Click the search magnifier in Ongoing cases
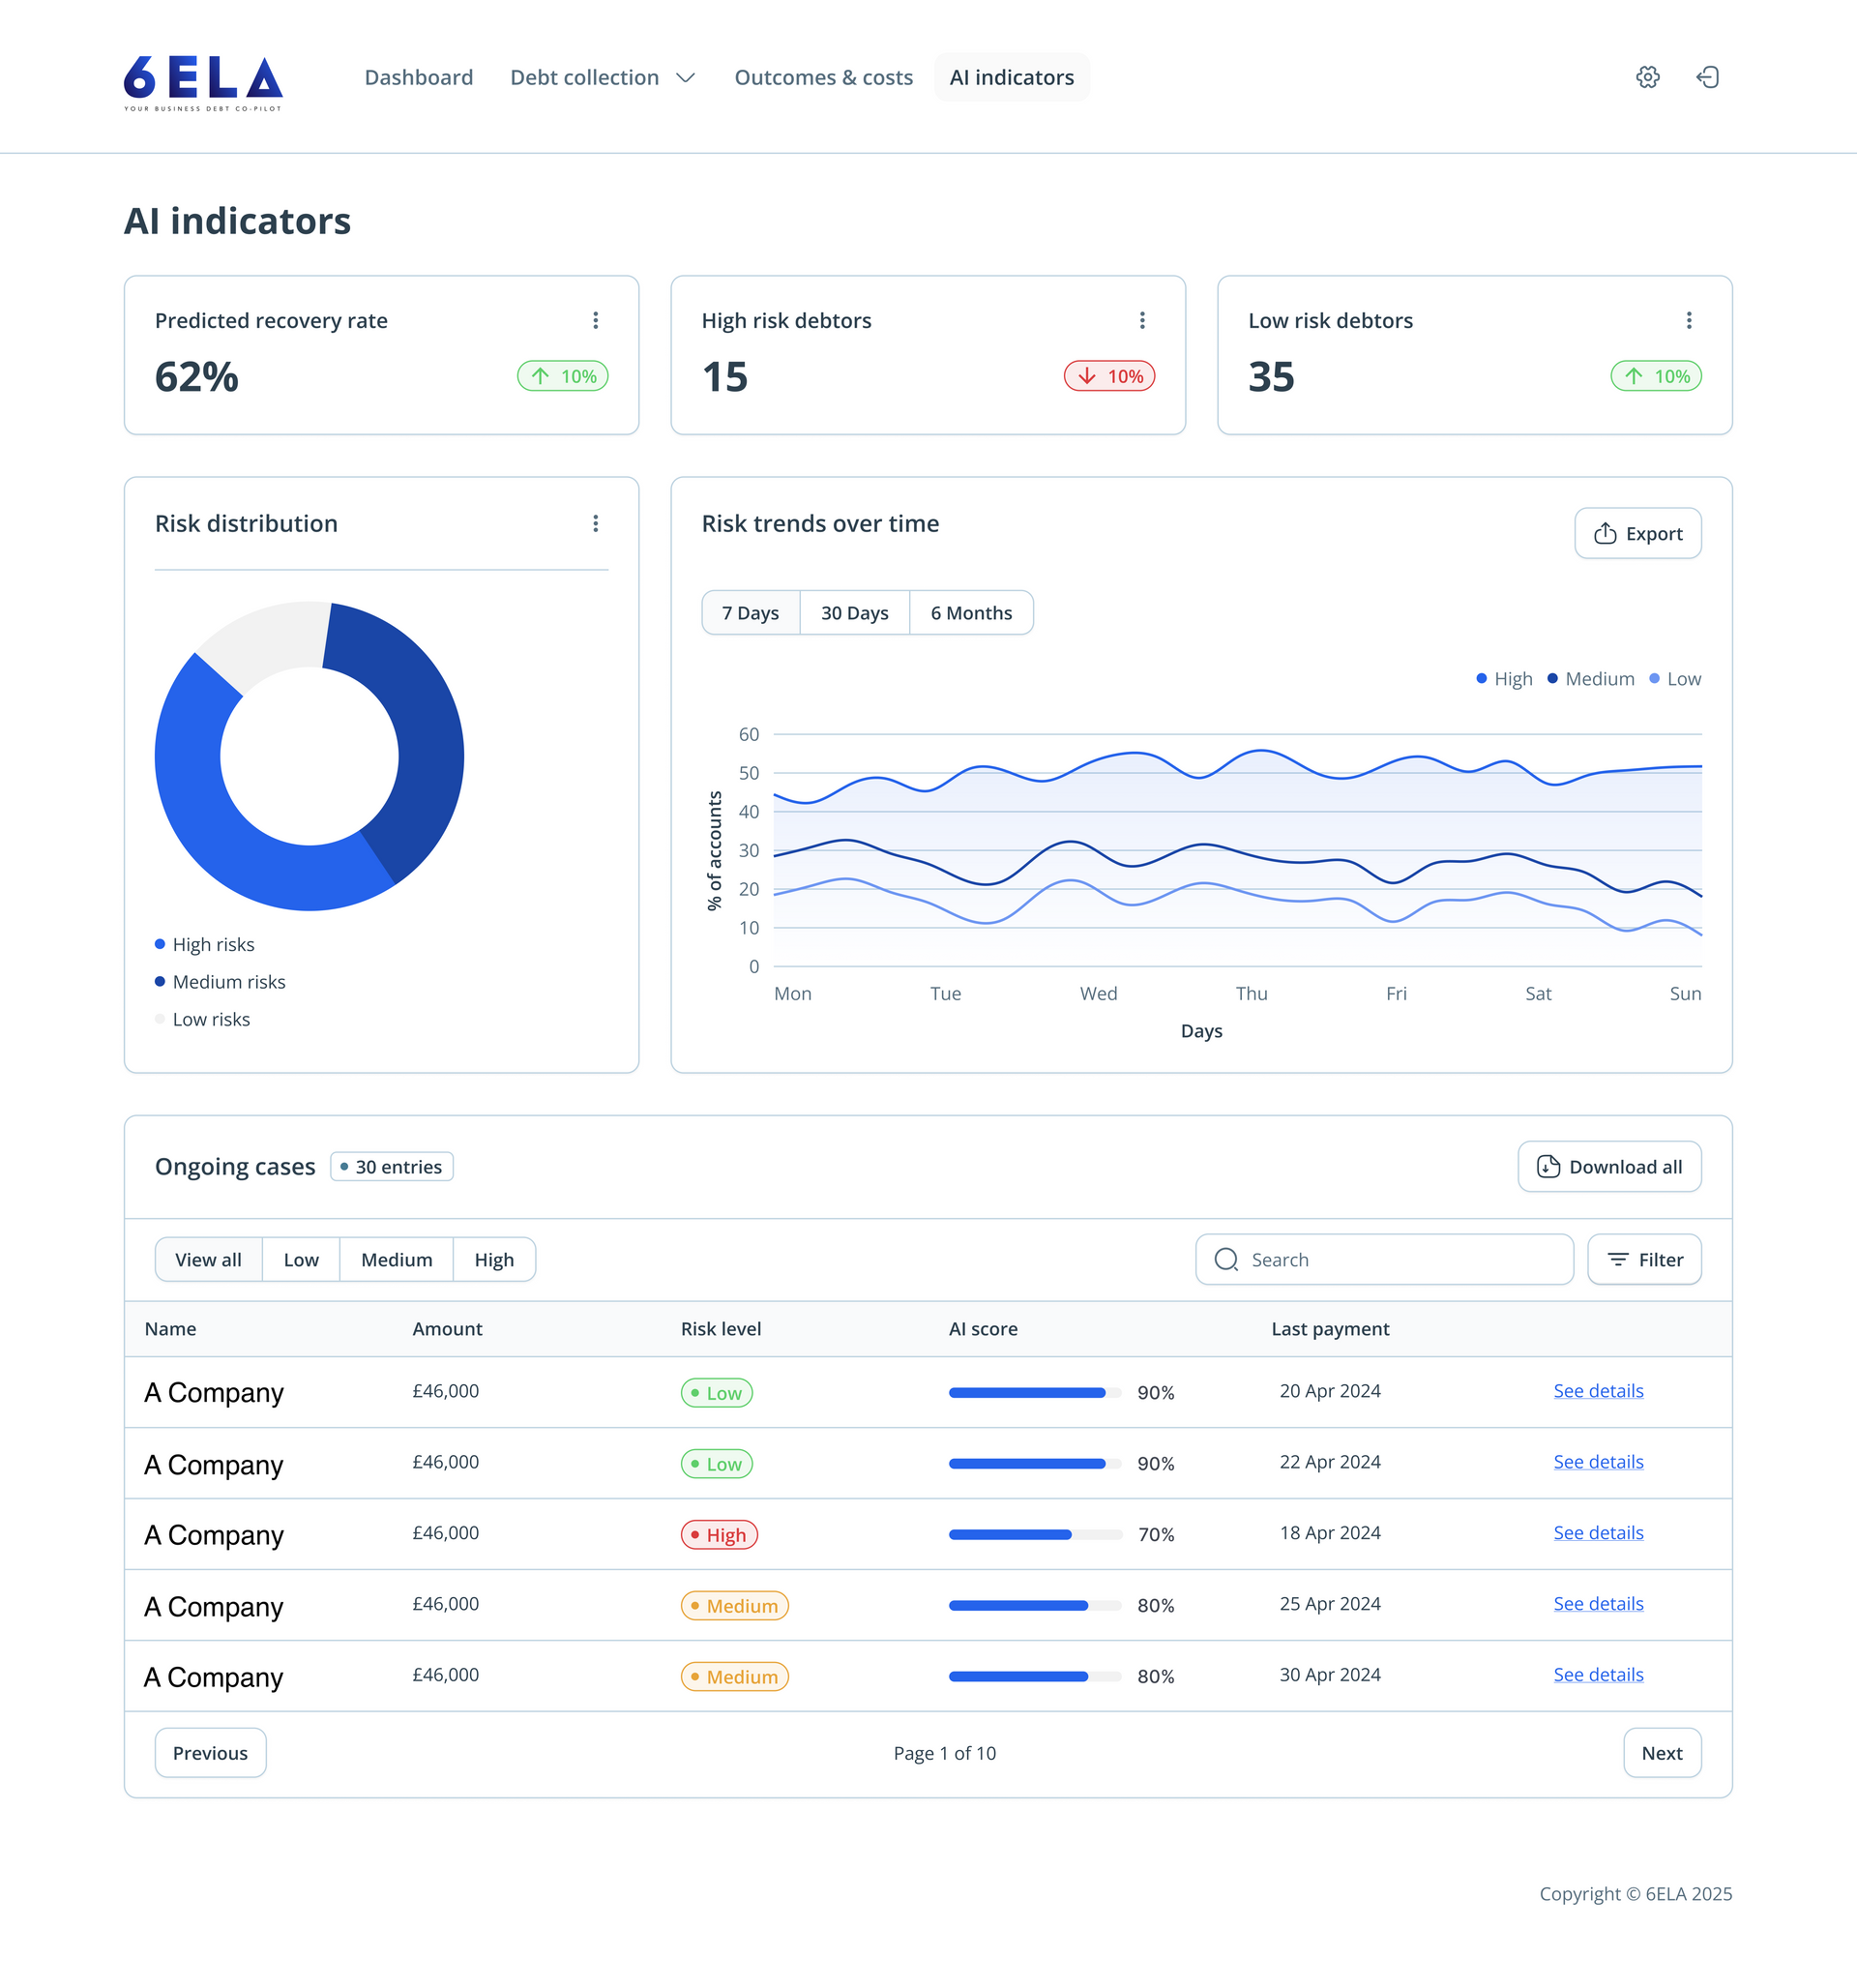The image size is (1857, 1988). click(1226, 1259)
